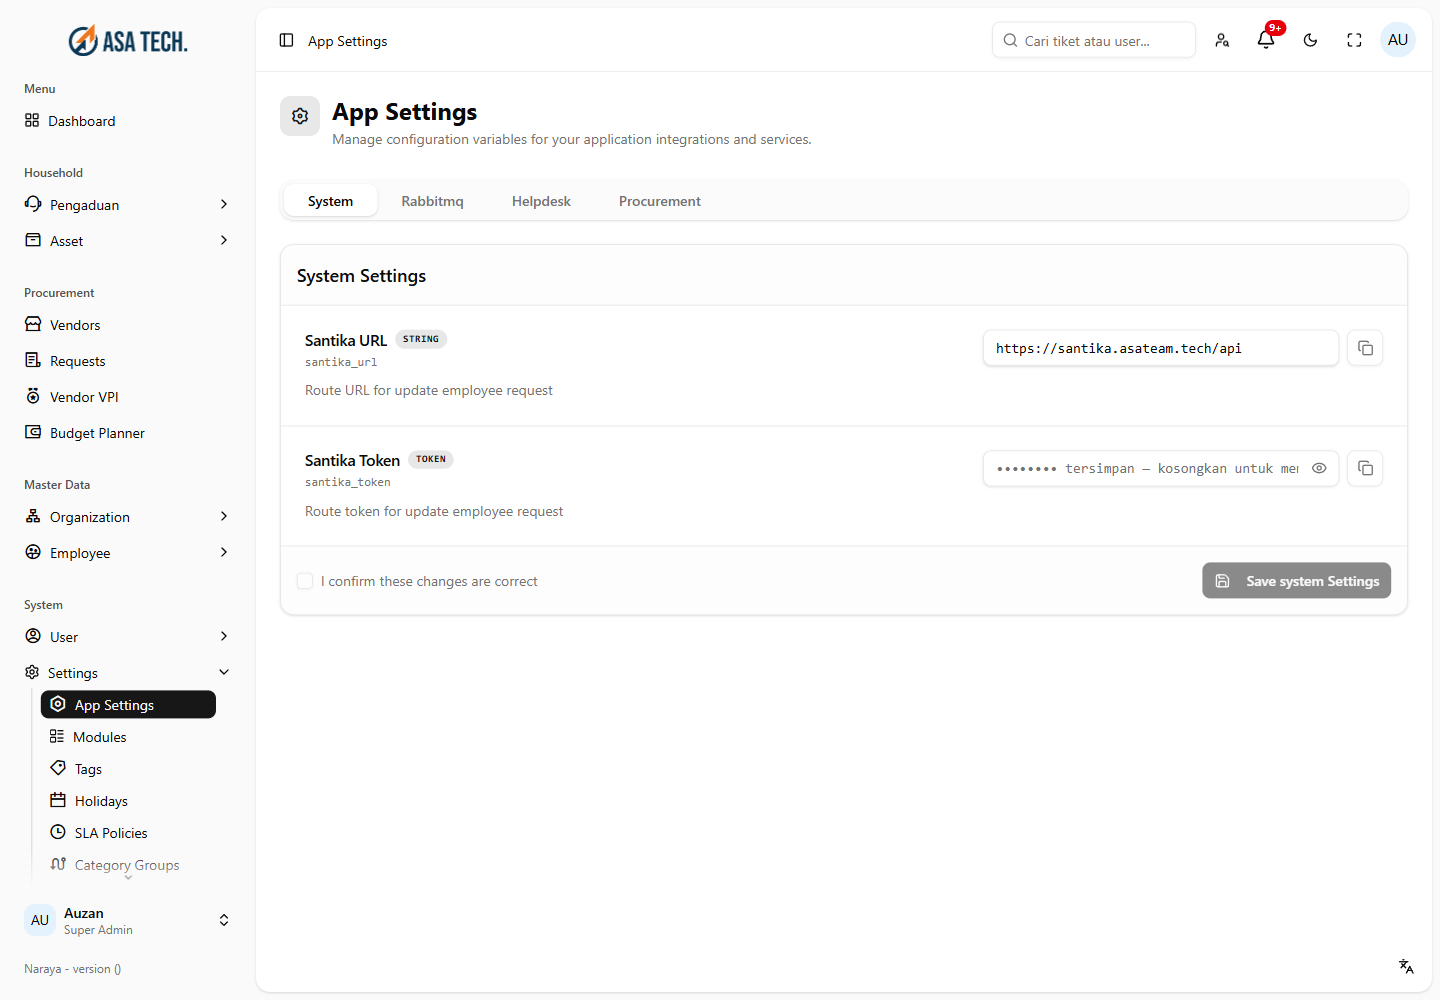
Task: Open Modules settings page
Action: pyautogui.click(x=128, y=737)
